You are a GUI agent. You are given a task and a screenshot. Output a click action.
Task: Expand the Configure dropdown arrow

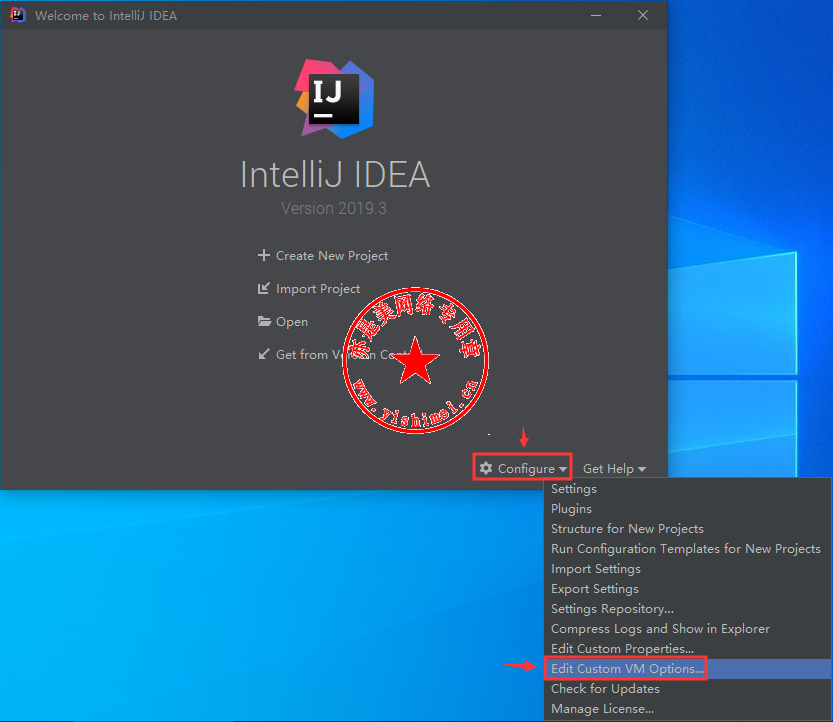(x=563, y=469)
